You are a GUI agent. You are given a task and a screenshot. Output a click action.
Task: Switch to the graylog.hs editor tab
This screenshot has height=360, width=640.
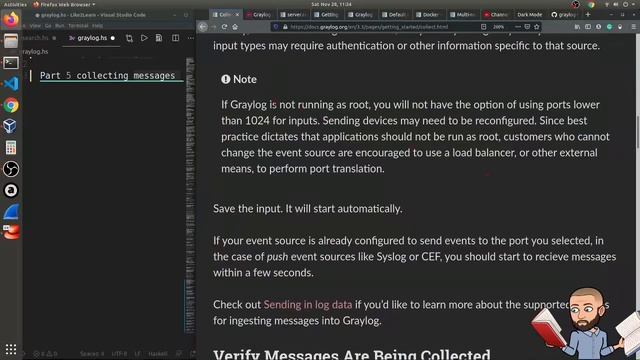(92, 38)
